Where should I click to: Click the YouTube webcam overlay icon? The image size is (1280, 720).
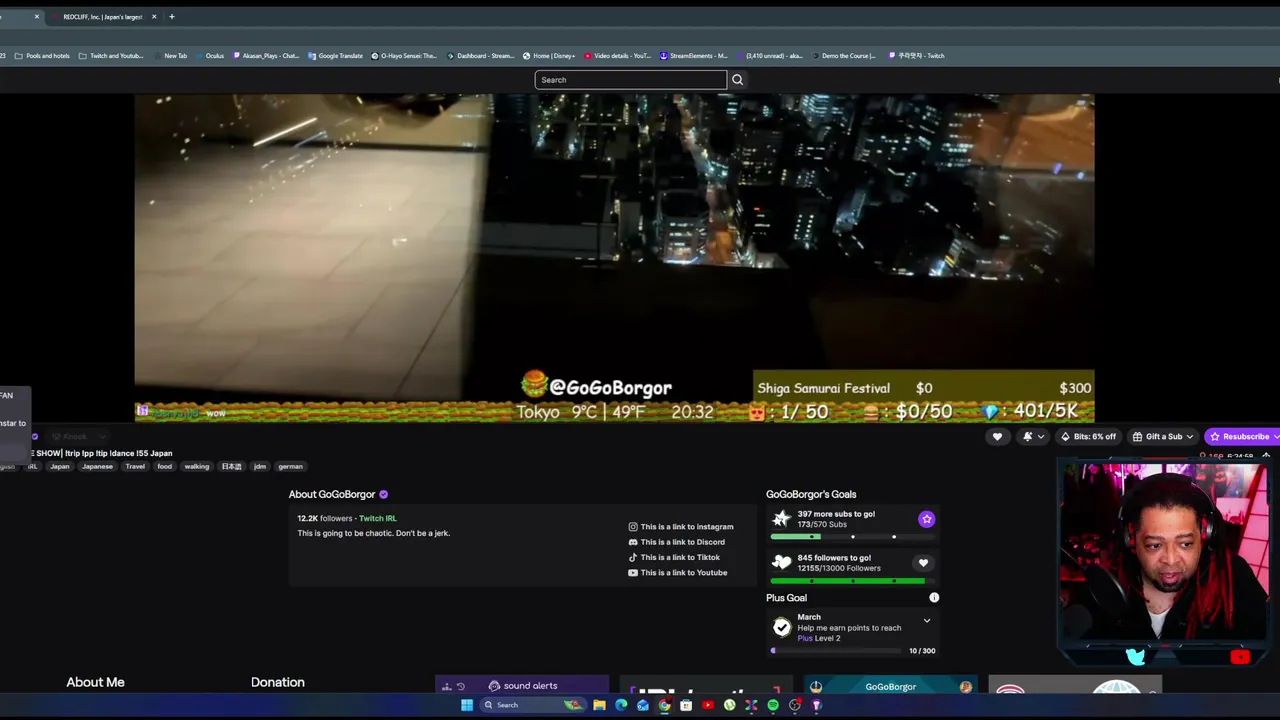click(x=1240, y=657)
